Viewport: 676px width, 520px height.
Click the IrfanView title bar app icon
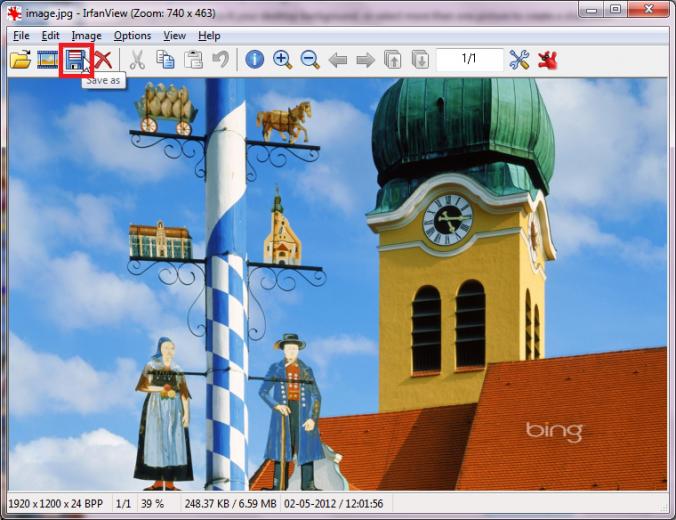pos(14,13)
